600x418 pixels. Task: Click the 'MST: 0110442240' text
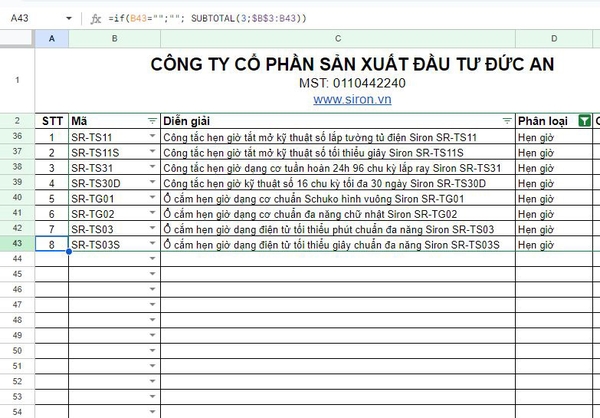352,83
